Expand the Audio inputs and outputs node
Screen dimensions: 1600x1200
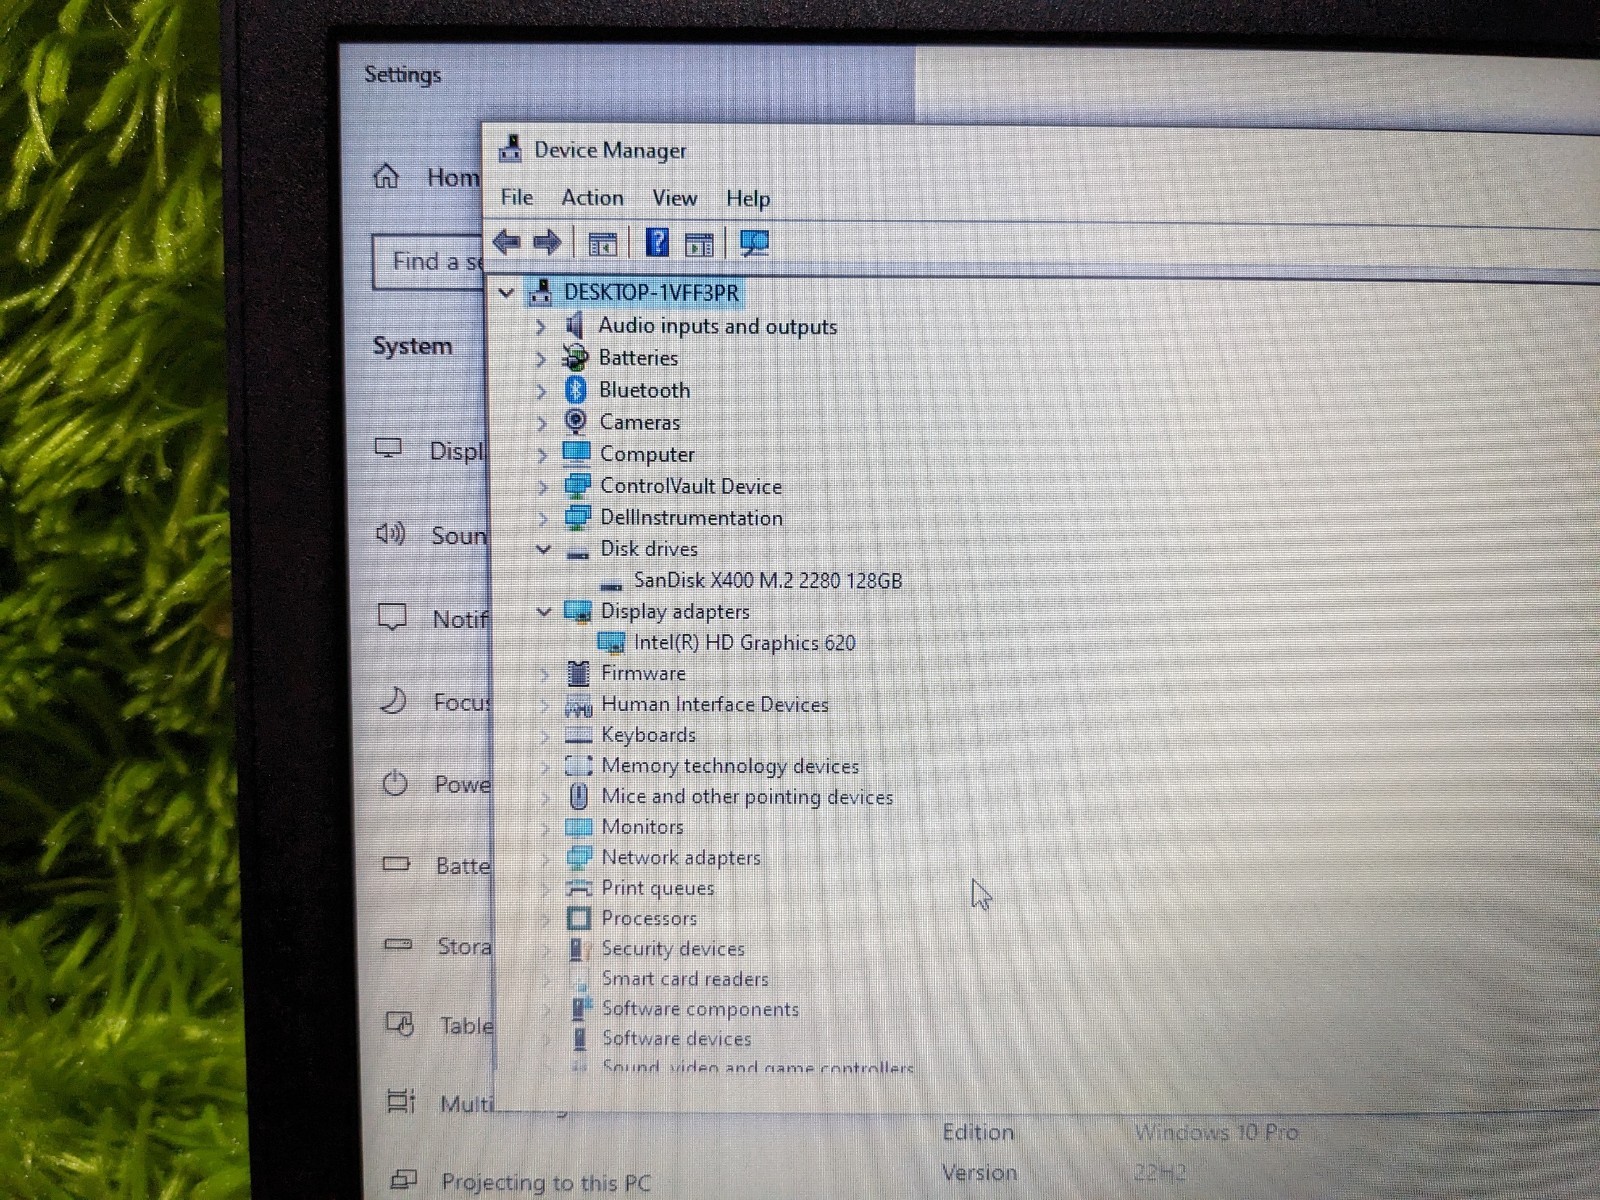541,327
